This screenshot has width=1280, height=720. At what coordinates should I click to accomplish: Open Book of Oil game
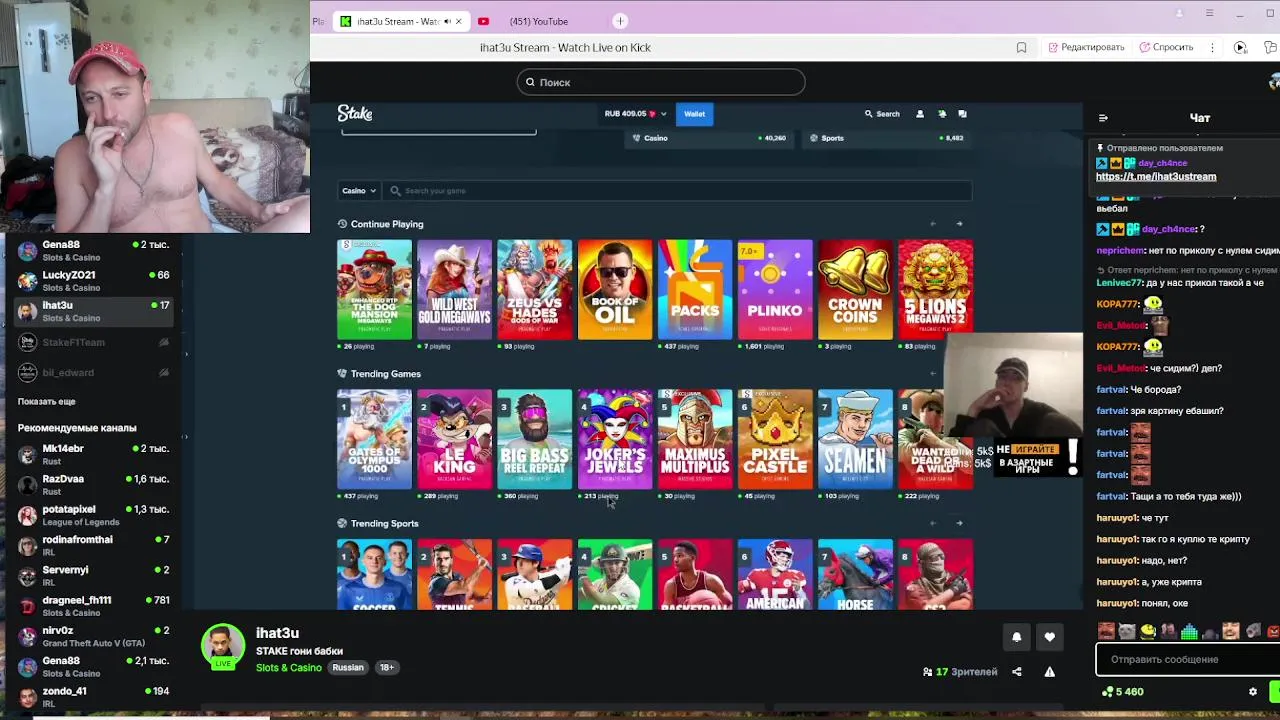click(615, 290)
